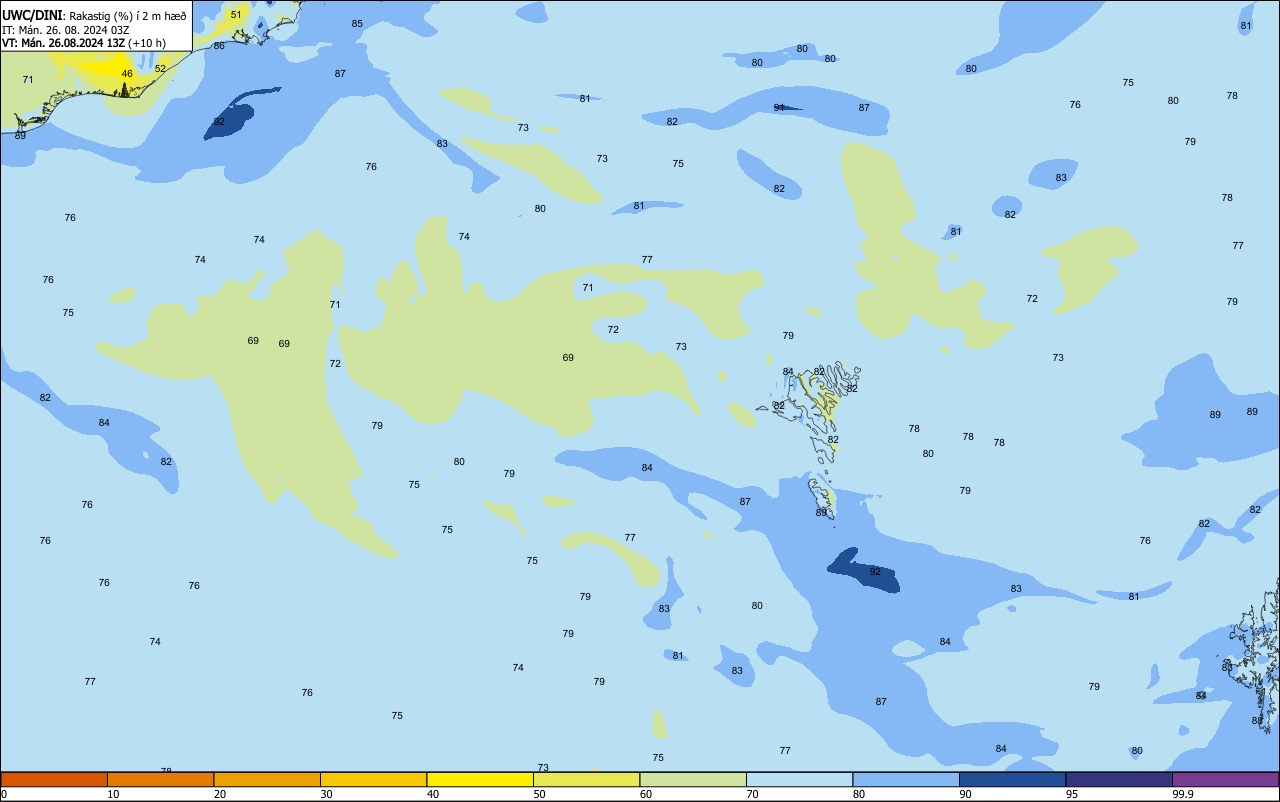This screenshot has width=1280, height=802.
Task: Pick the 20–30 legend color block
Action: (267, 779)
